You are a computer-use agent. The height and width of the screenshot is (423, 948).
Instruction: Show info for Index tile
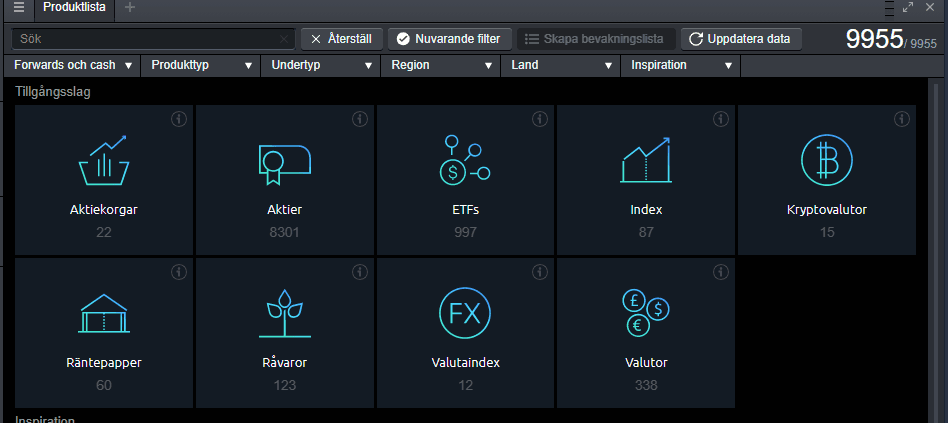click(721, 119)
